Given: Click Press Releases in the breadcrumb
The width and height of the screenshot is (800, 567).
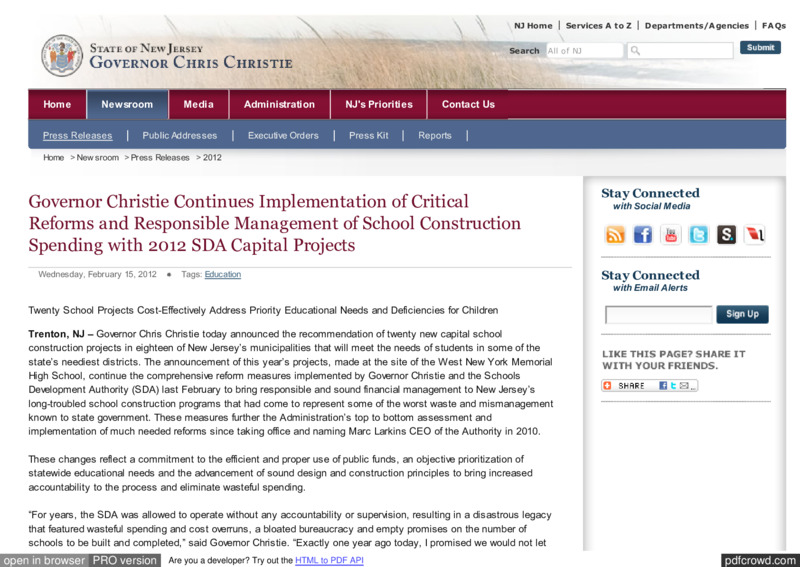Looking at the screenshot, I should (160, 158).
